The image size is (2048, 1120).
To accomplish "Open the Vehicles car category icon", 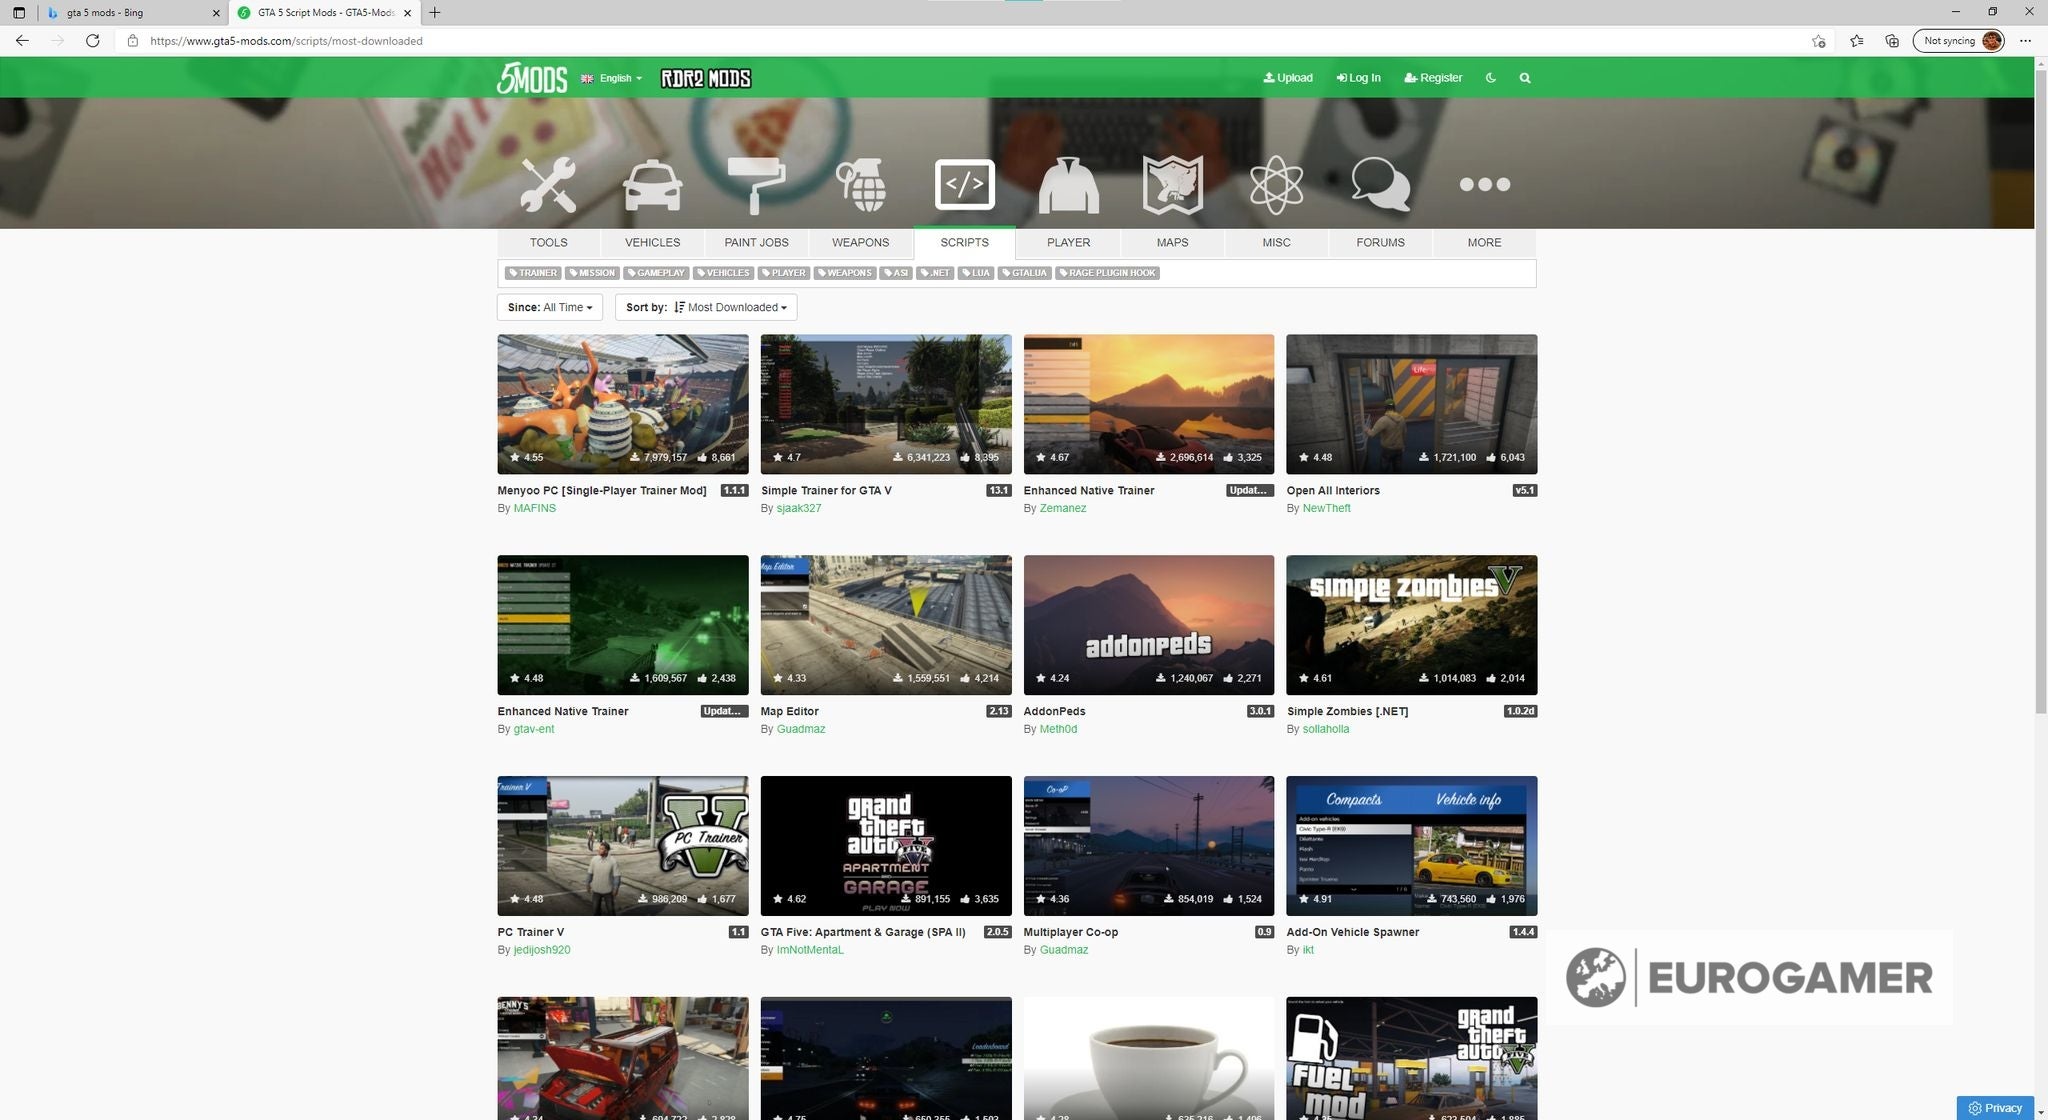I will (x=652, y=184).
